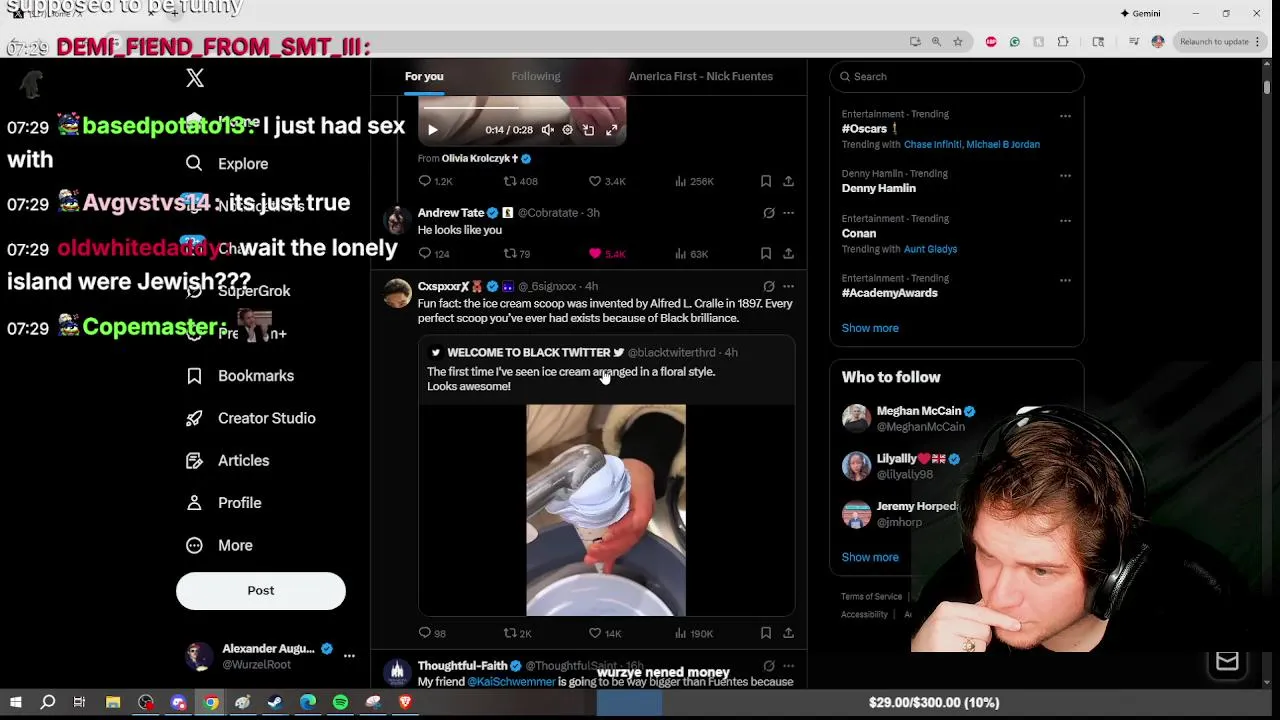
Task: Bookmark the ice cream scoop post
Action: (766, 633)
